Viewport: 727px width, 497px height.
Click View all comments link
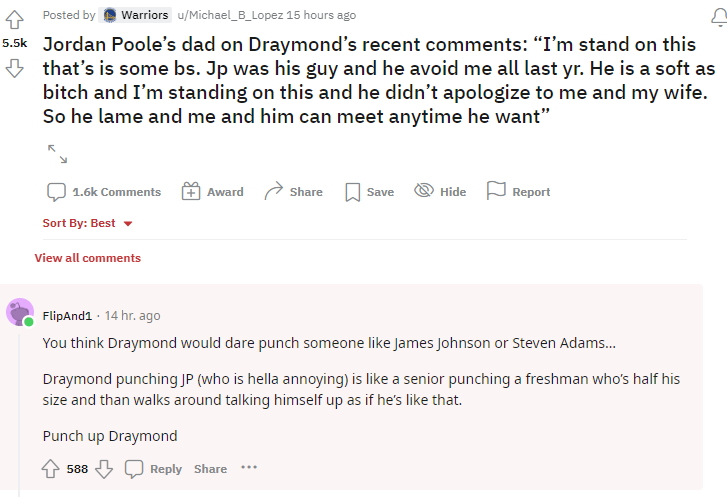pos(88,258)
